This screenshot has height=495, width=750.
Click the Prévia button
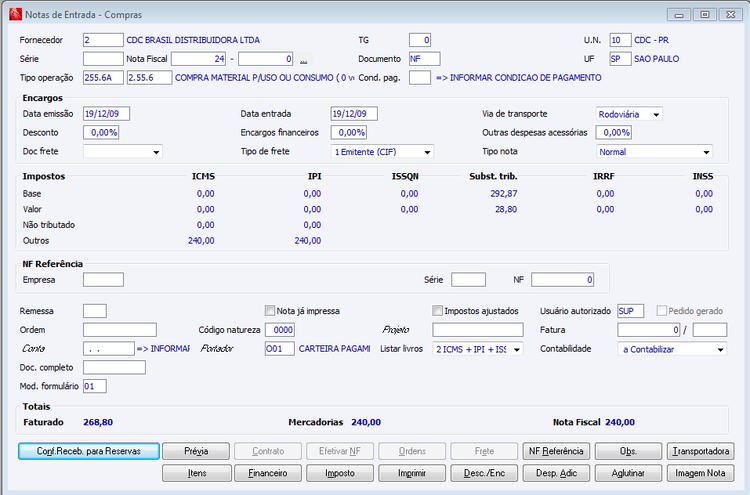[196, 451]
